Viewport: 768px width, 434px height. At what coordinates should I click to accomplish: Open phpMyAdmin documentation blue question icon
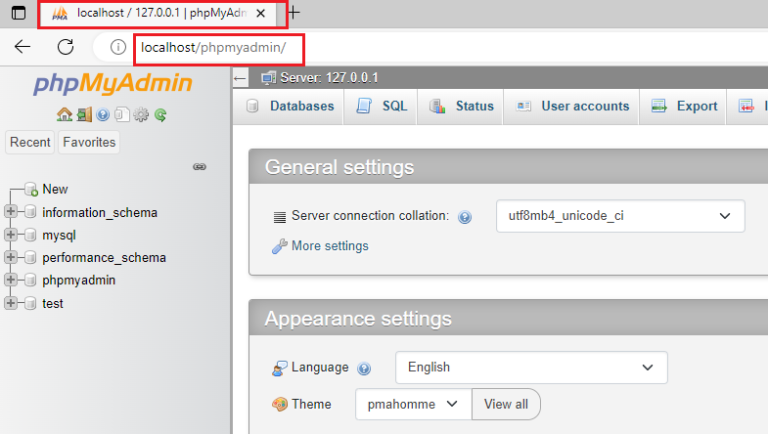click(x=103, y=115)
